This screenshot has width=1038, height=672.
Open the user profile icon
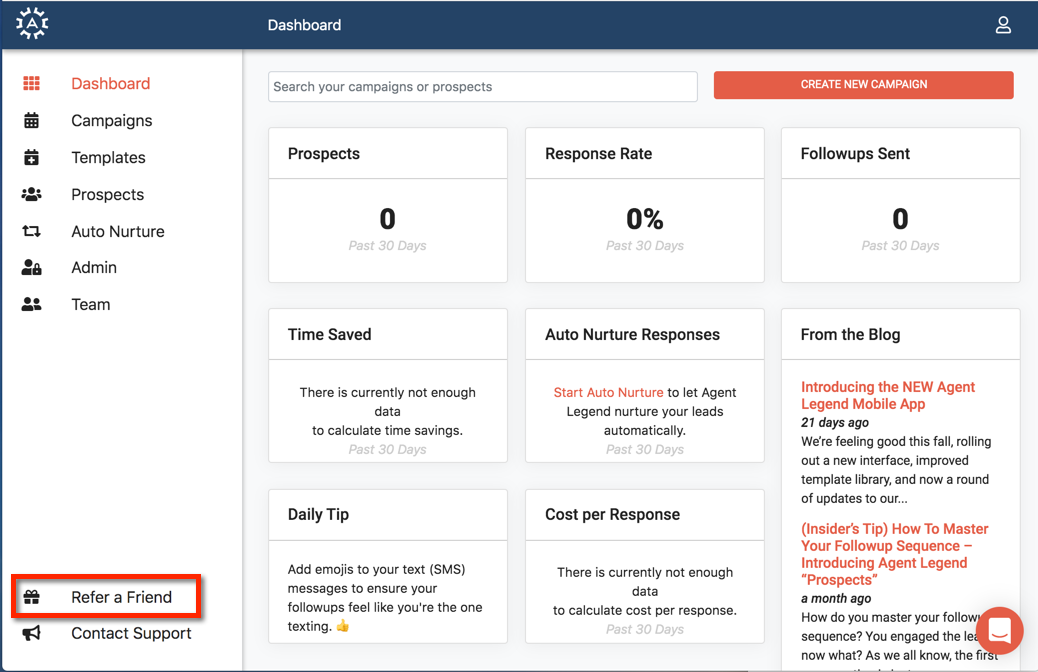click(x=1003, y=25)
